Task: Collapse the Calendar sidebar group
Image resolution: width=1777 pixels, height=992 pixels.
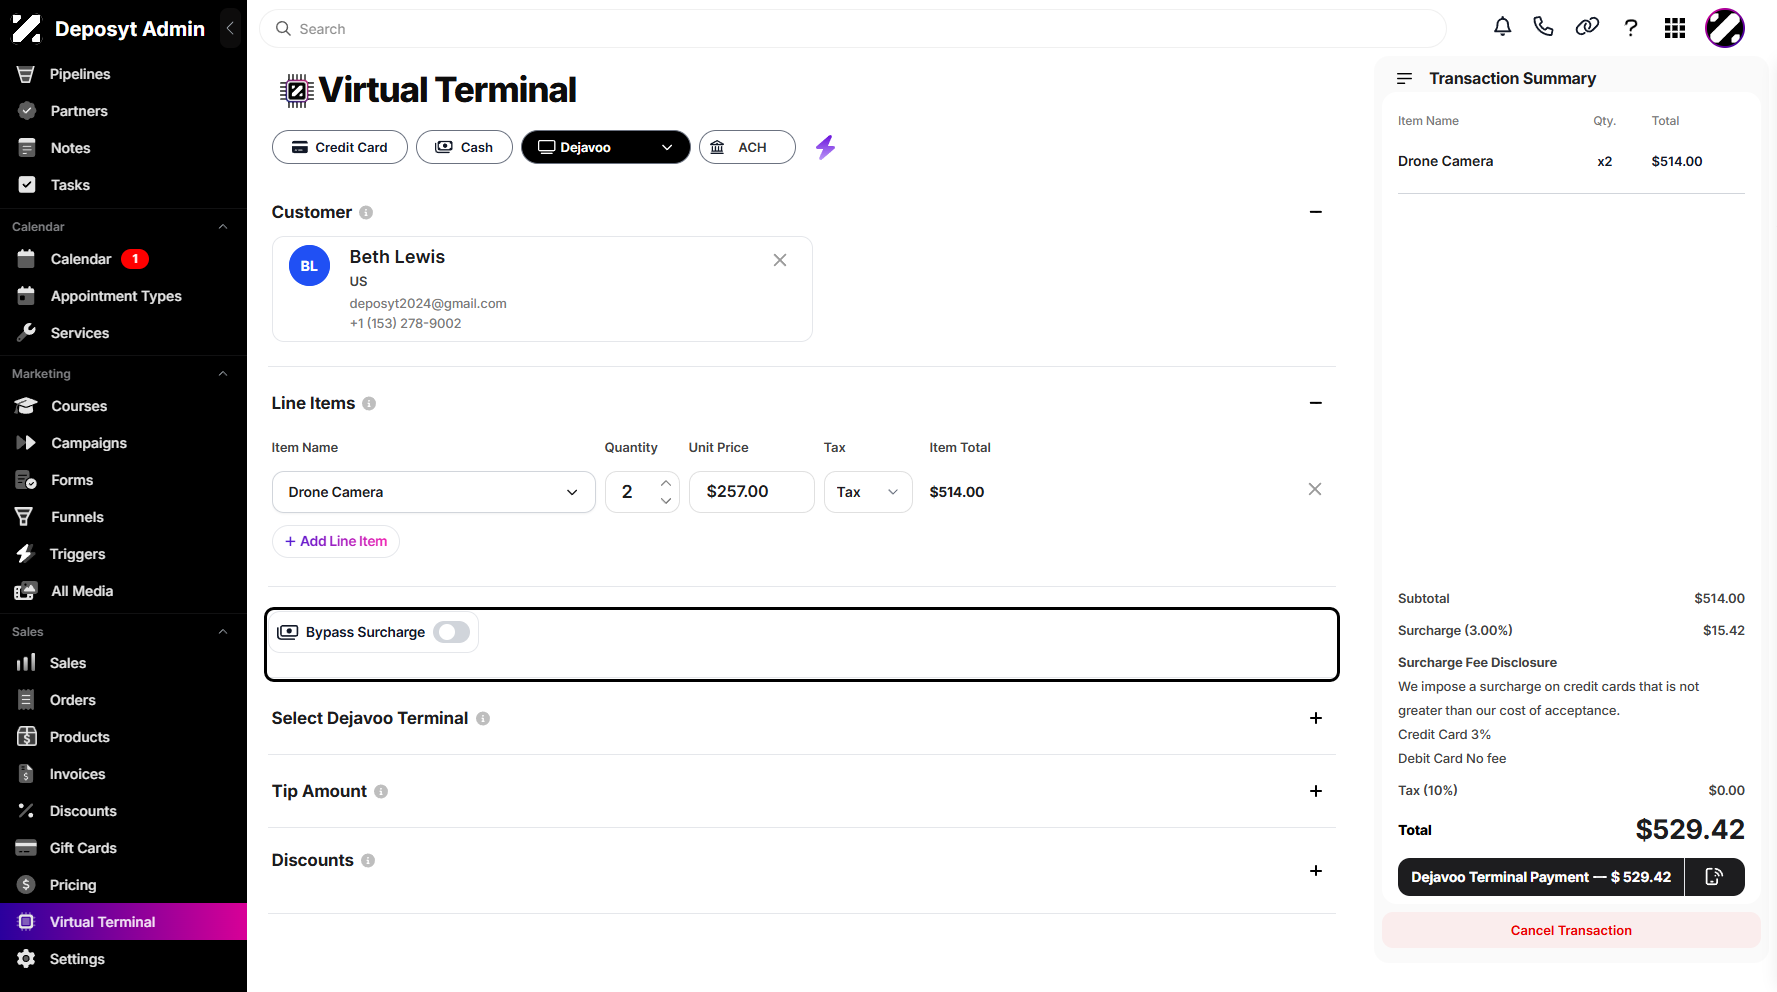Action: click(x=223, y=227)
